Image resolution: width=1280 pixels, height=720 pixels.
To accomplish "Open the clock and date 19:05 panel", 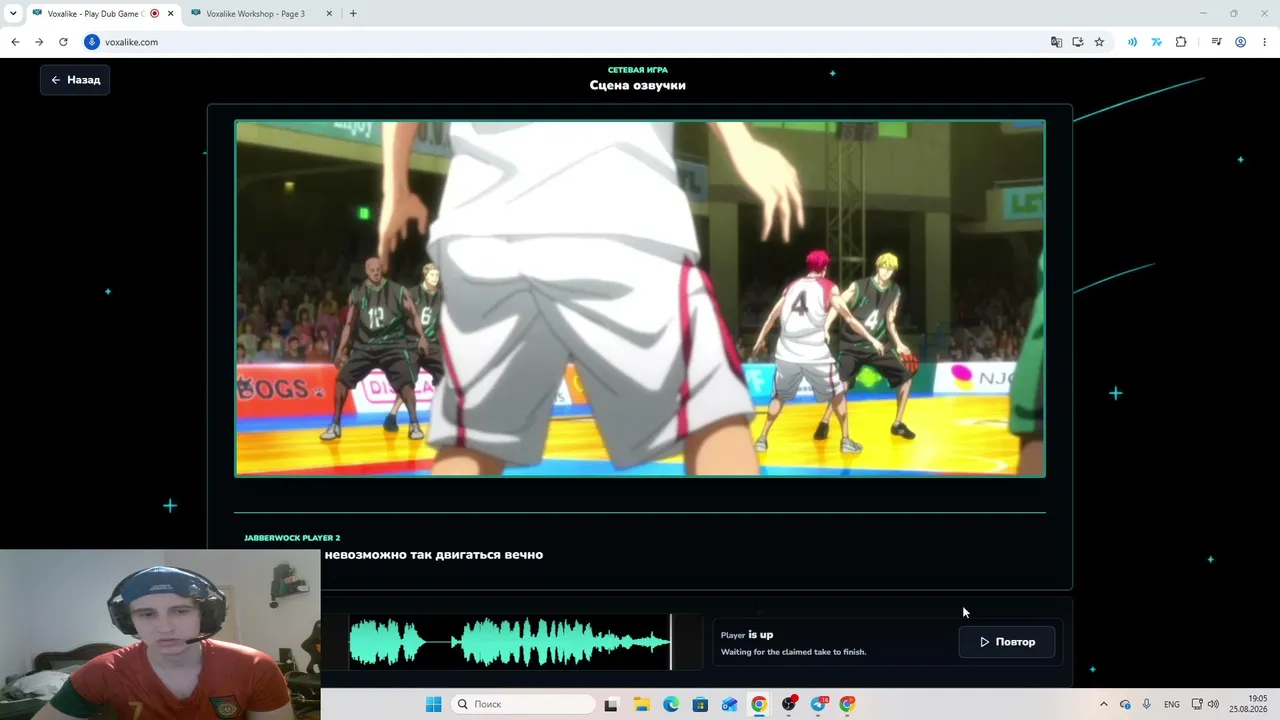I will 1248,704.
